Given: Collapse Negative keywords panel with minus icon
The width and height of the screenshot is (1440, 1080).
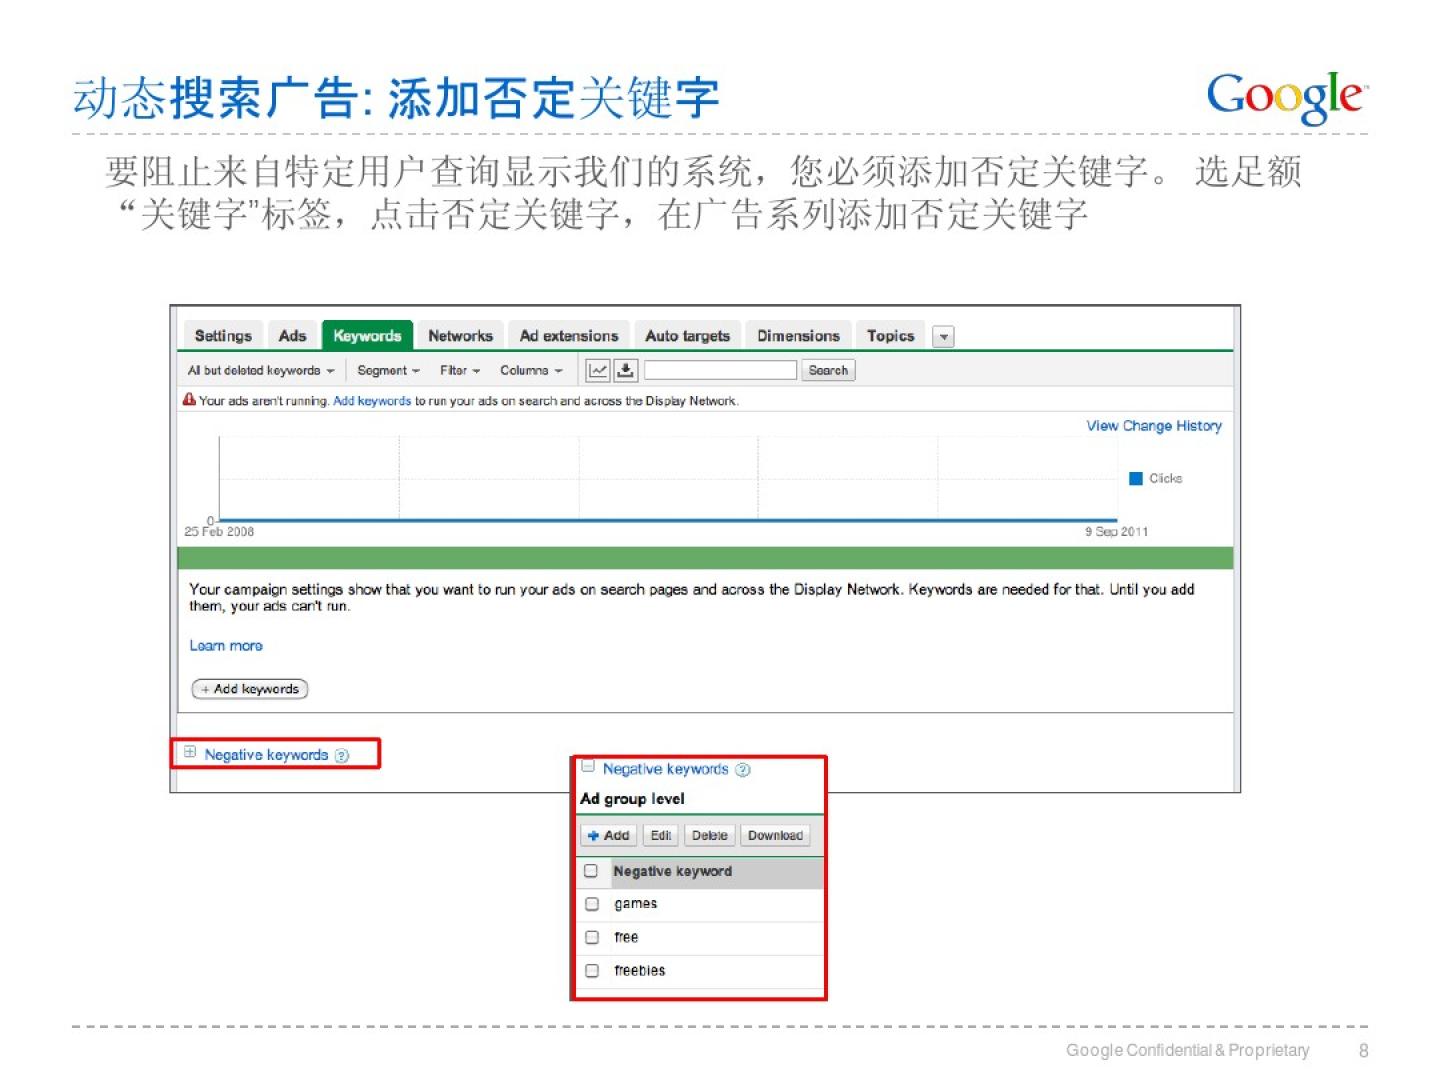Looking at the screenshot, I should (x=589, y=767).
